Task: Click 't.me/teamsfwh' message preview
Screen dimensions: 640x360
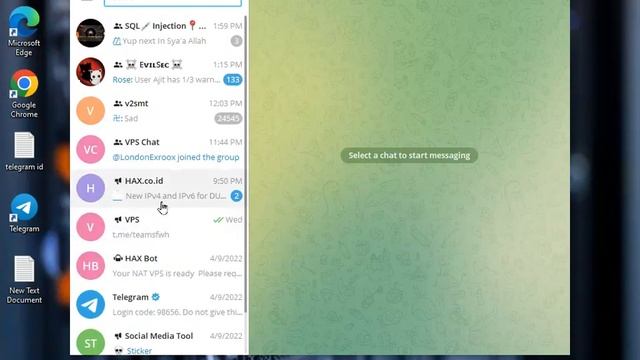Action: (141, 235)
